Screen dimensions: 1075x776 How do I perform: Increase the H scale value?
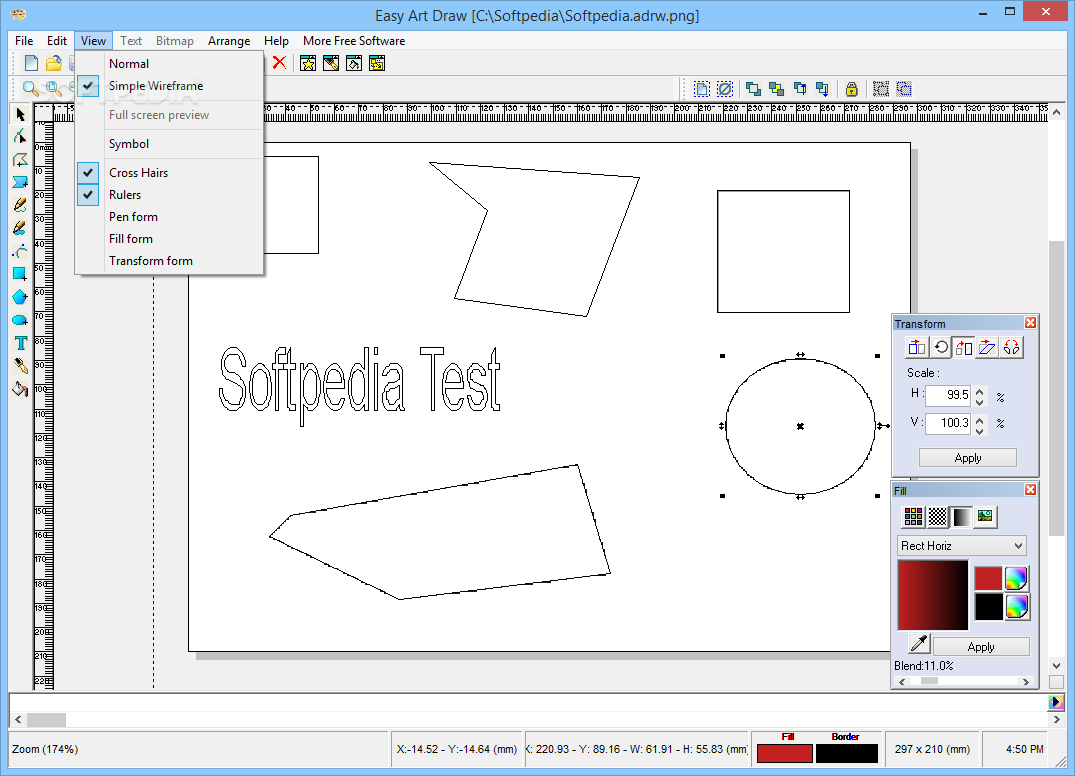(x=980, y=391)
